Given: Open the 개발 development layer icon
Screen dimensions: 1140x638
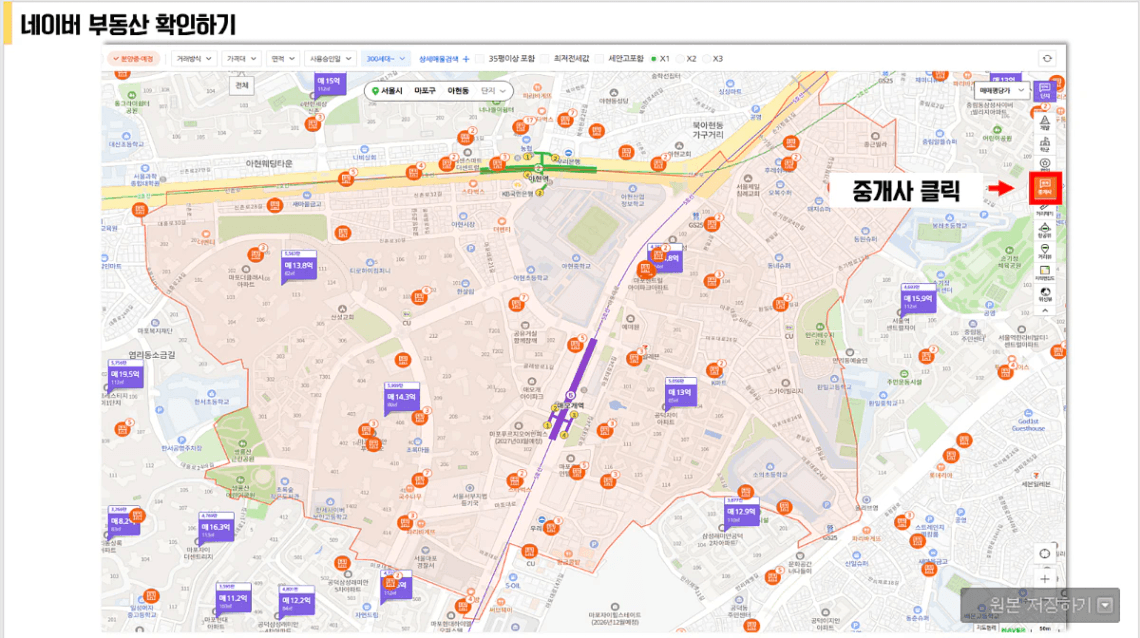Looking at the screenshot, I should 1045,121.
